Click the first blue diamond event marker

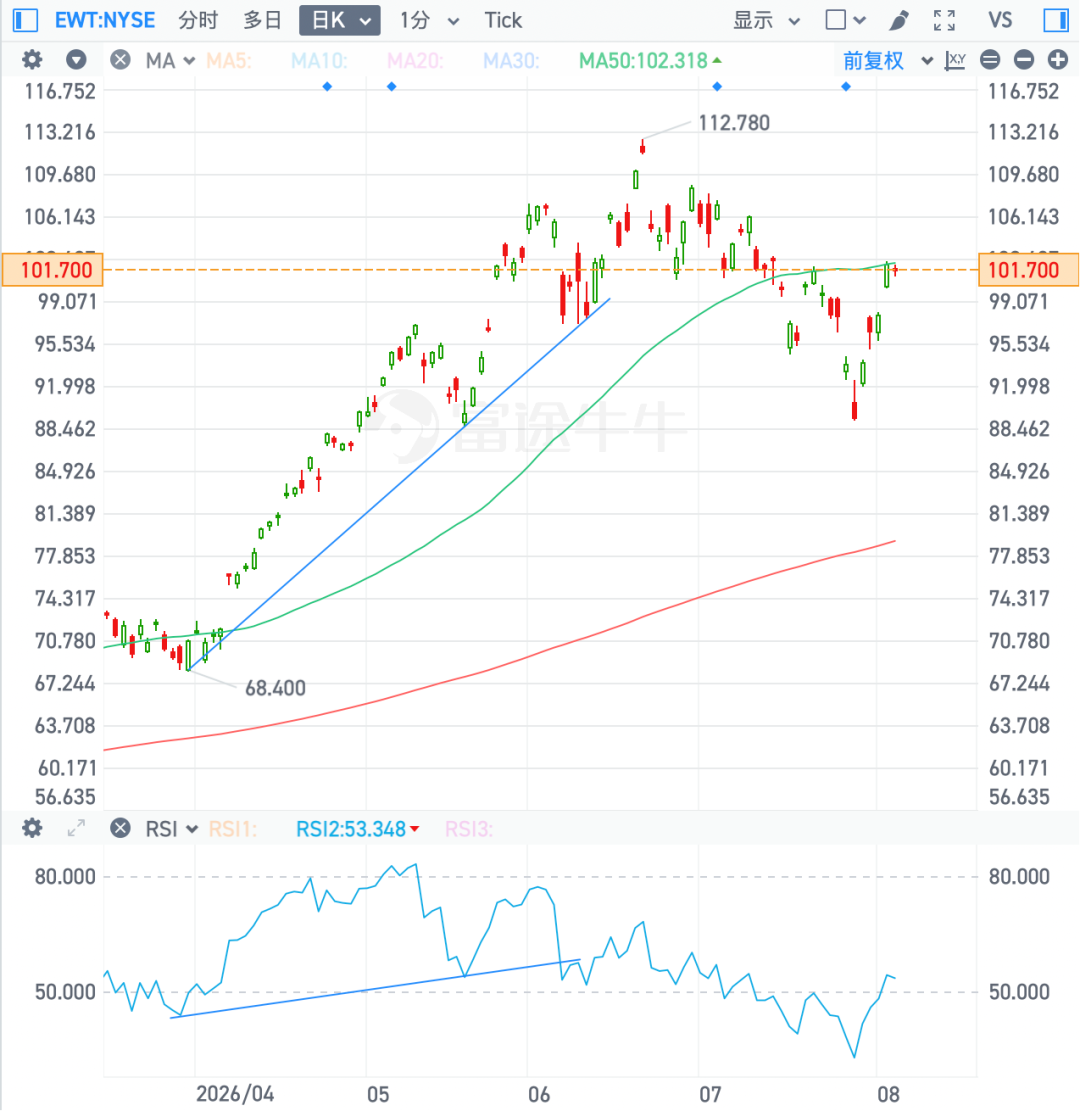pos(327,86)
